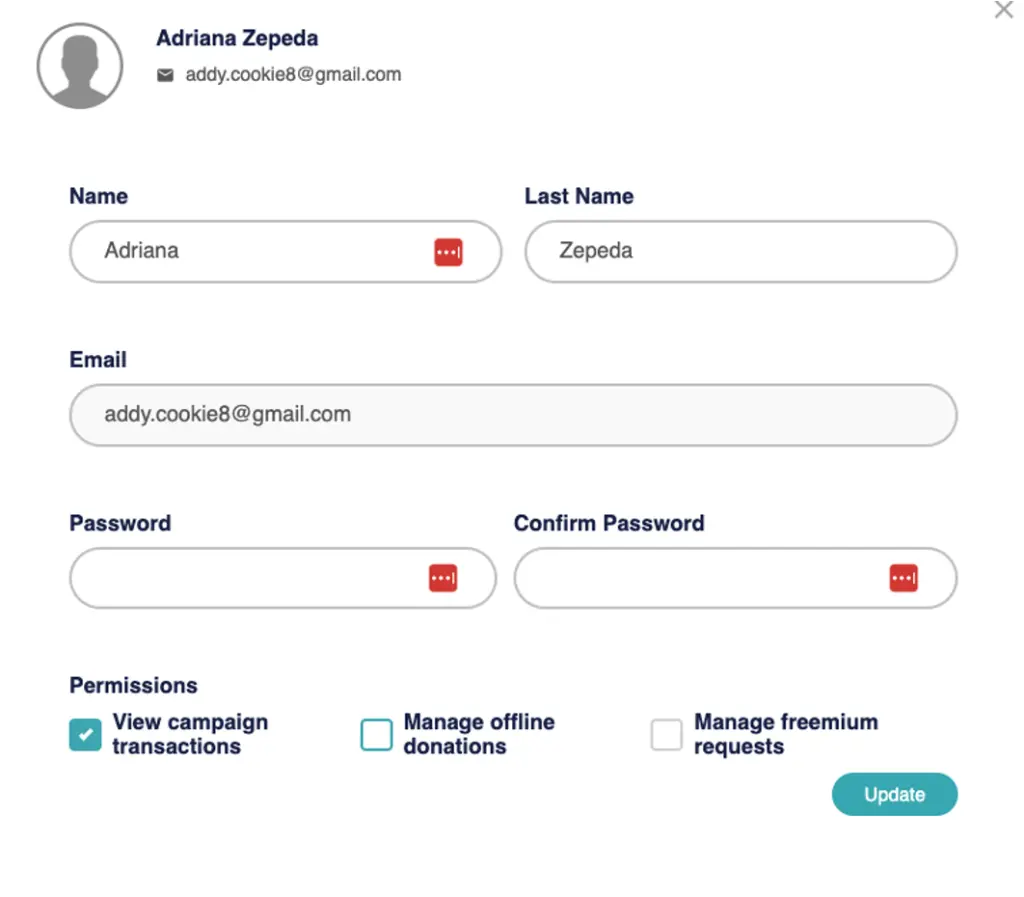Click the 'Manage freemium requests' label text
Viewport: 1024px width, 897px height.
[786, 734]
